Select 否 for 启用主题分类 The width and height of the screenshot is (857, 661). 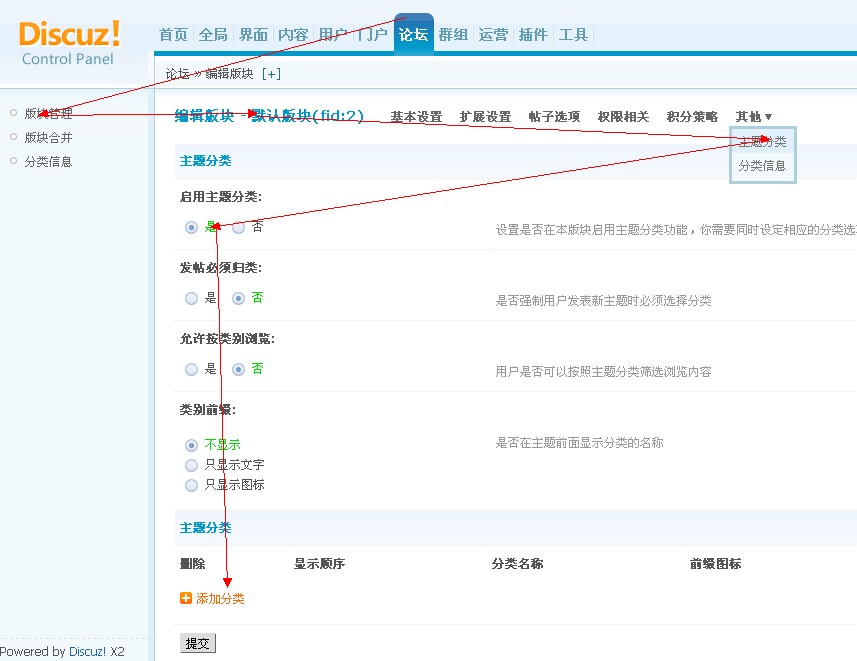(238, 227)
